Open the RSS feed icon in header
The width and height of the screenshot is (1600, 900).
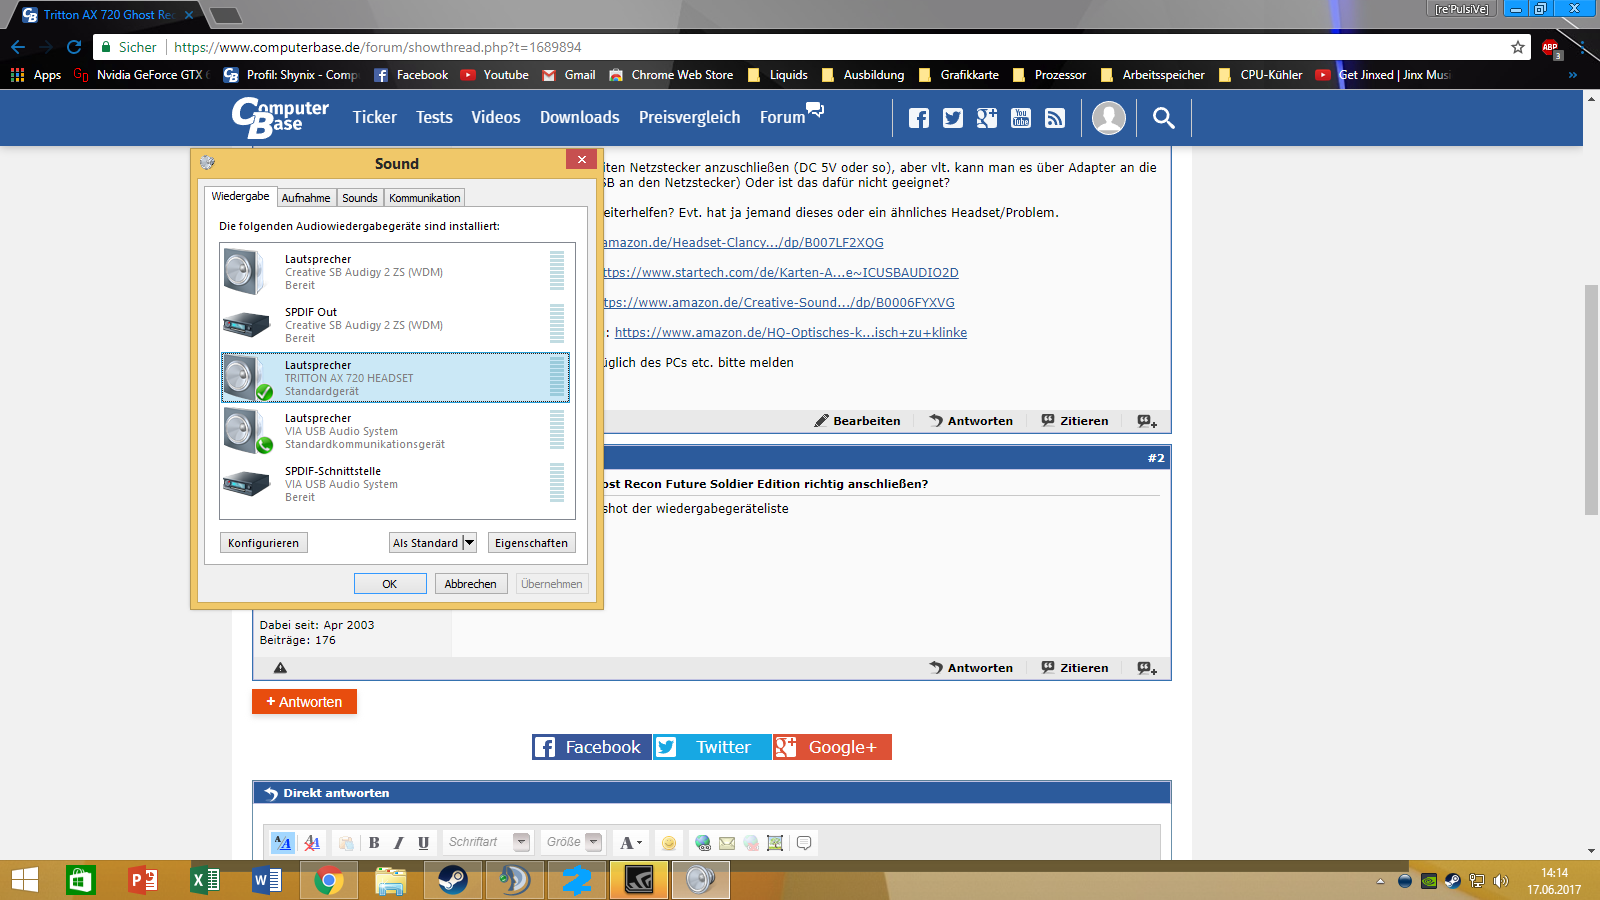click(x=1055, y=118)
